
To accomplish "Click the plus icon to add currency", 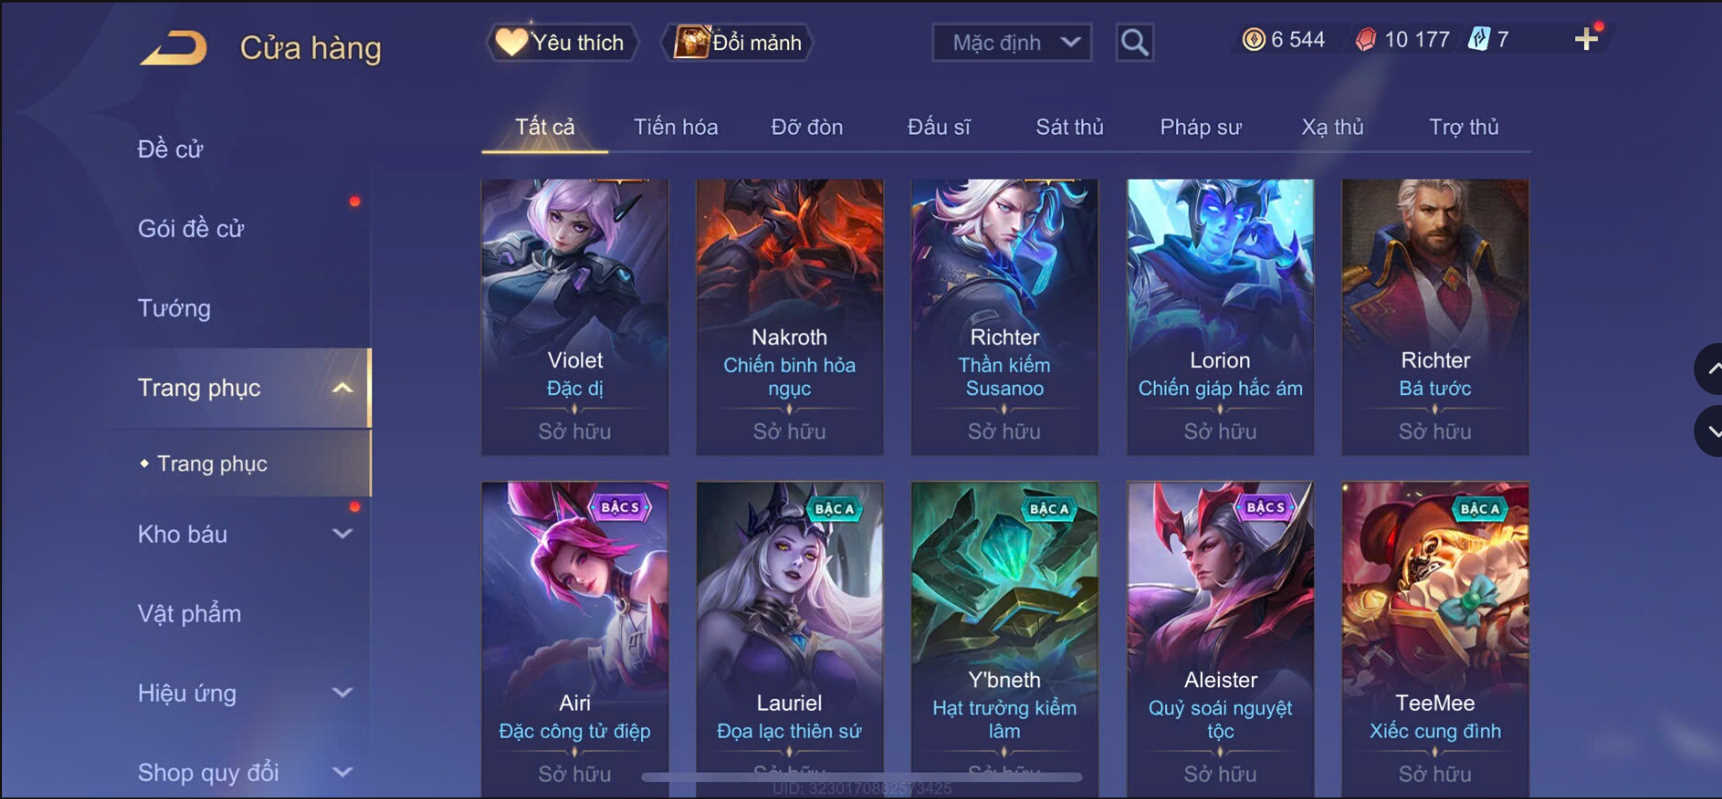I will [1586, 39].
